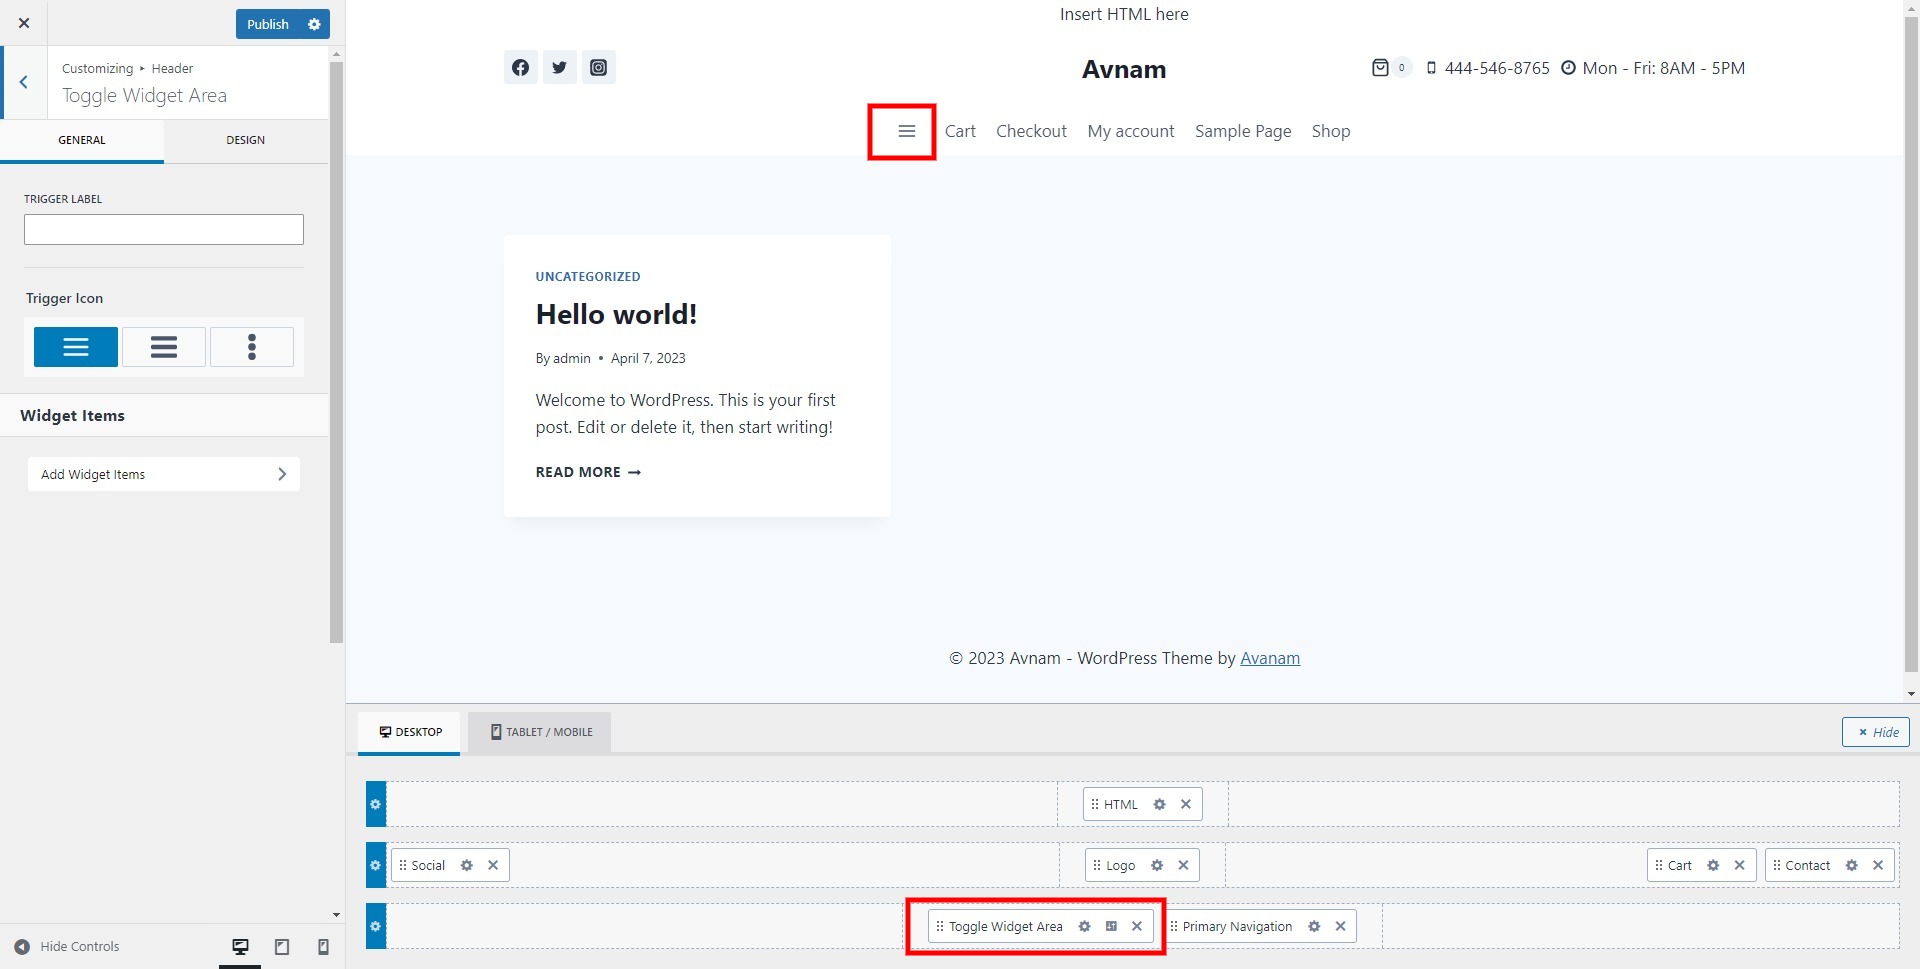
Task: Open the Logo widget settings gear
Action: 1157,865
